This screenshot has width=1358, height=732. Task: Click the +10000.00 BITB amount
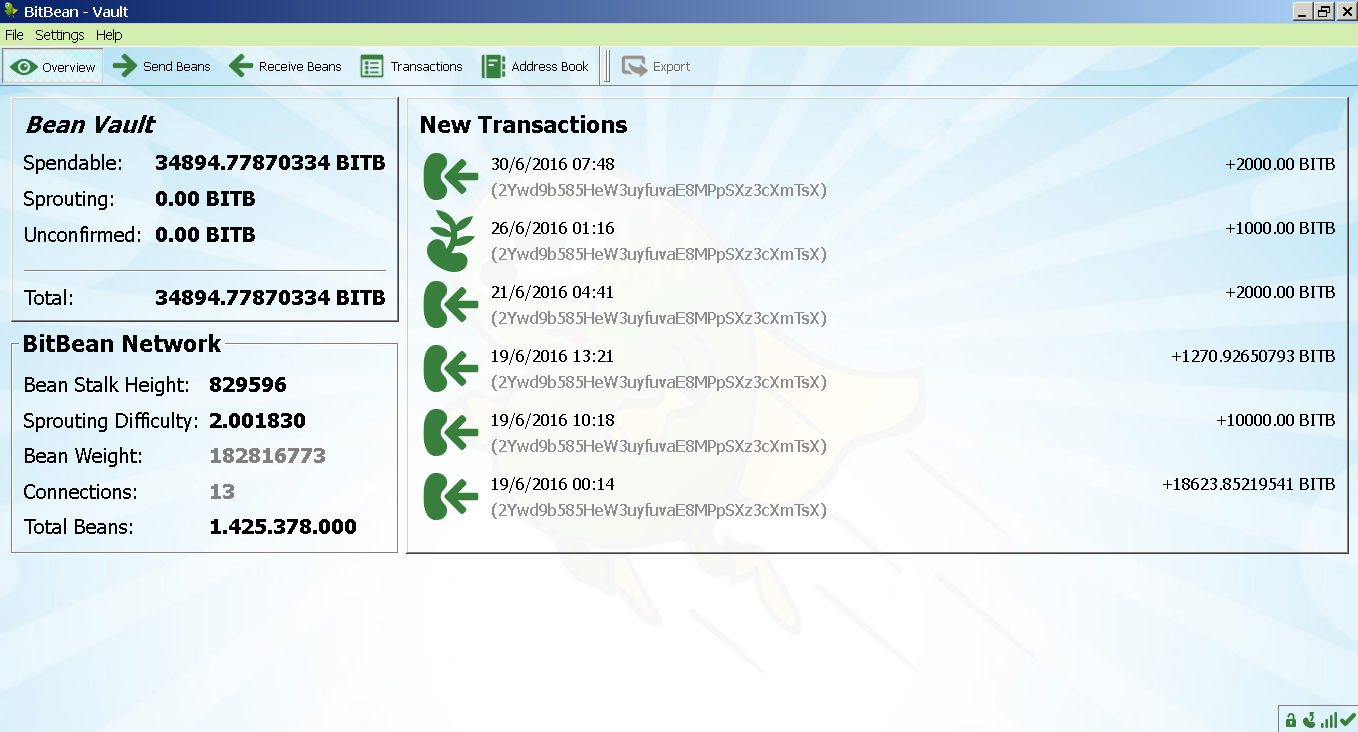pyautogui.click(x=1276, y=420)
